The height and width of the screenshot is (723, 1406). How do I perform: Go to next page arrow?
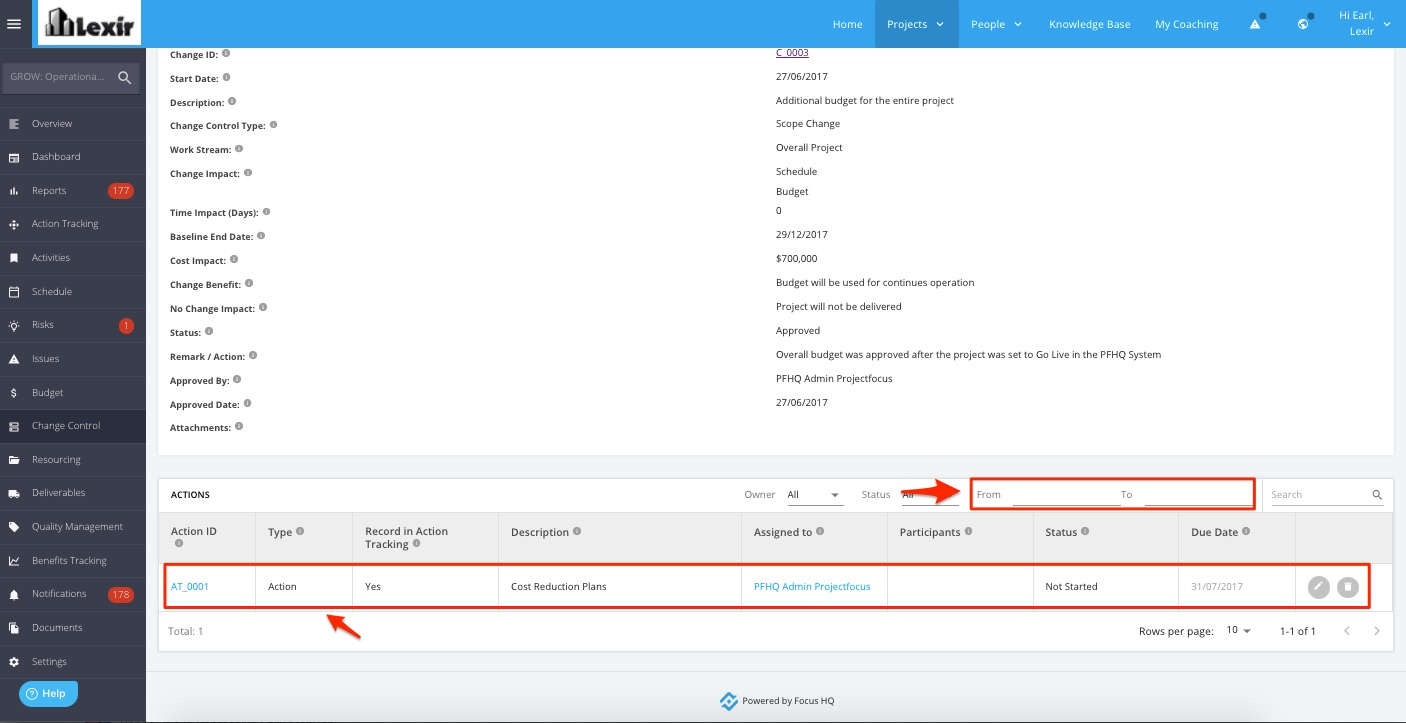pos(1377,631)
